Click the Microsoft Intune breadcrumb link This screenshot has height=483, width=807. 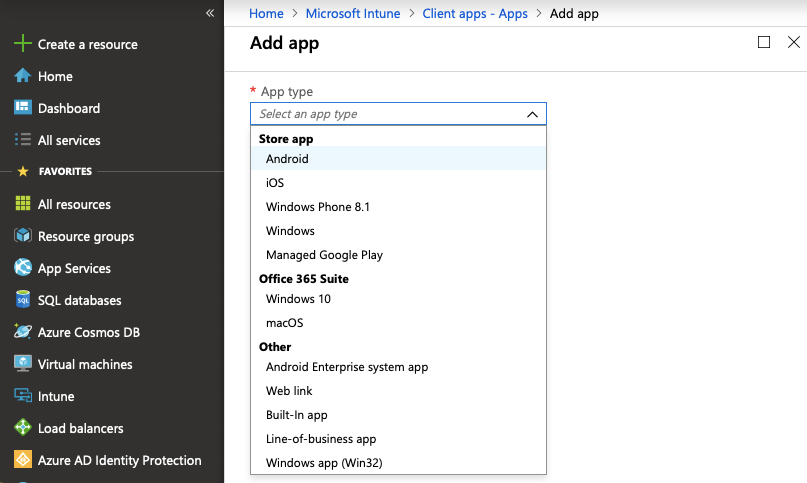[x=353, y=13]
